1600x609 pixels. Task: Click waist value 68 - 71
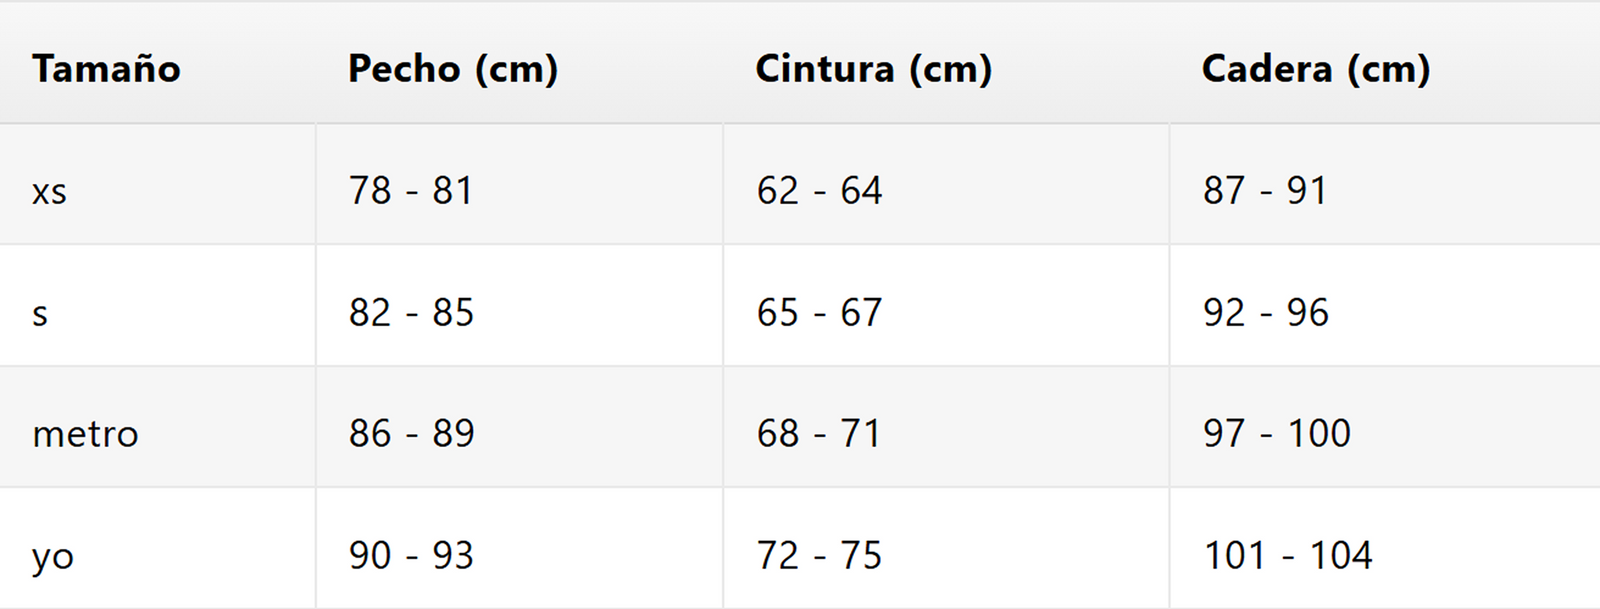pos(818,433)
